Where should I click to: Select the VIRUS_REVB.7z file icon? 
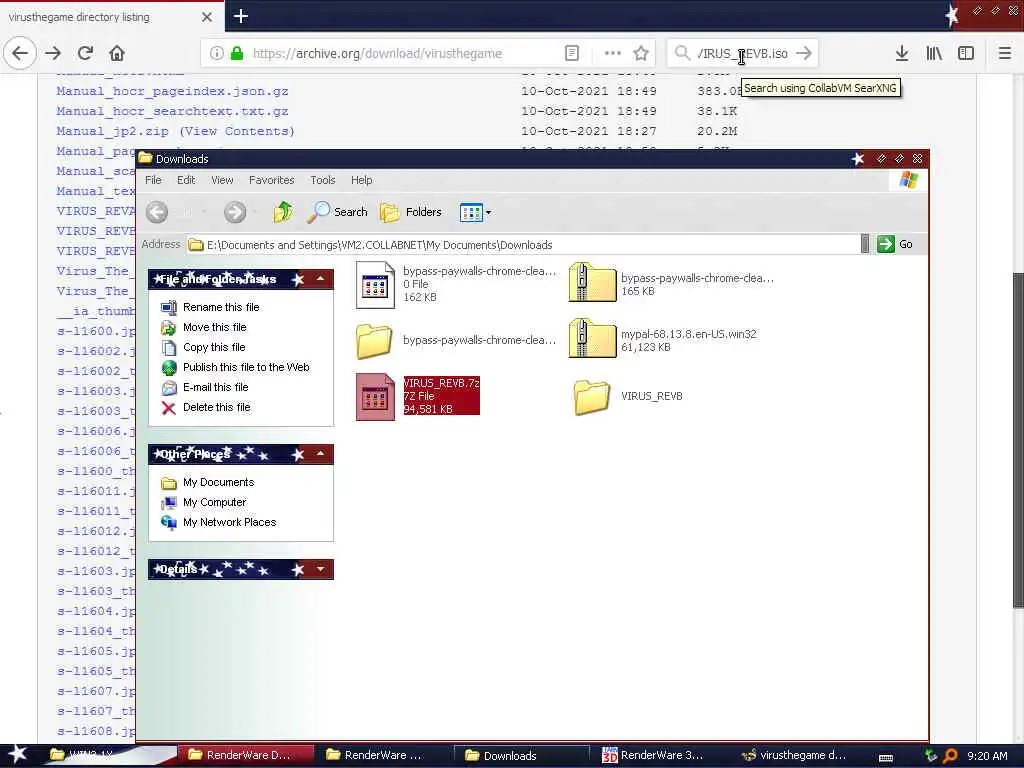[x=375, y=396]
